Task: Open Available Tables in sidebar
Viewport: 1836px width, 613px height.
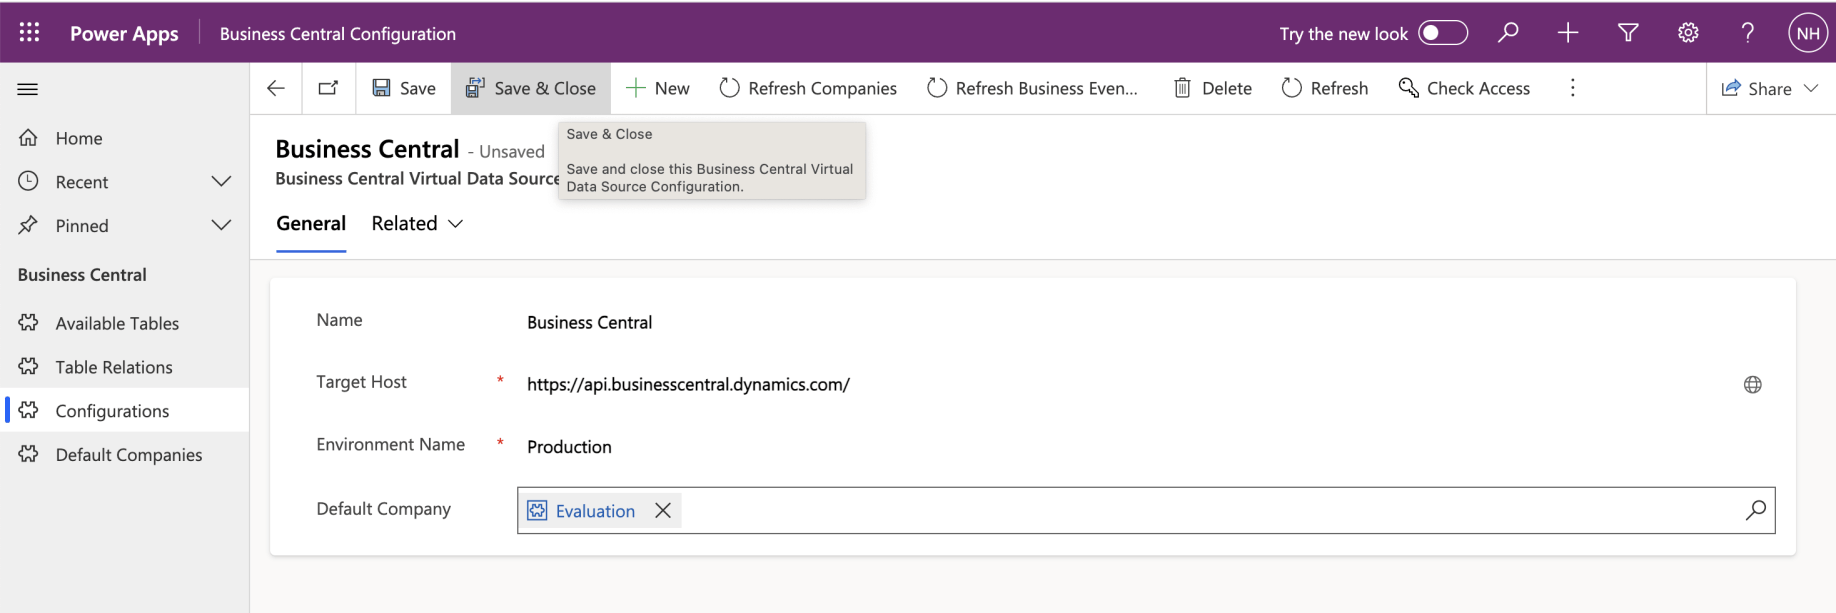Action: (117, 324)
